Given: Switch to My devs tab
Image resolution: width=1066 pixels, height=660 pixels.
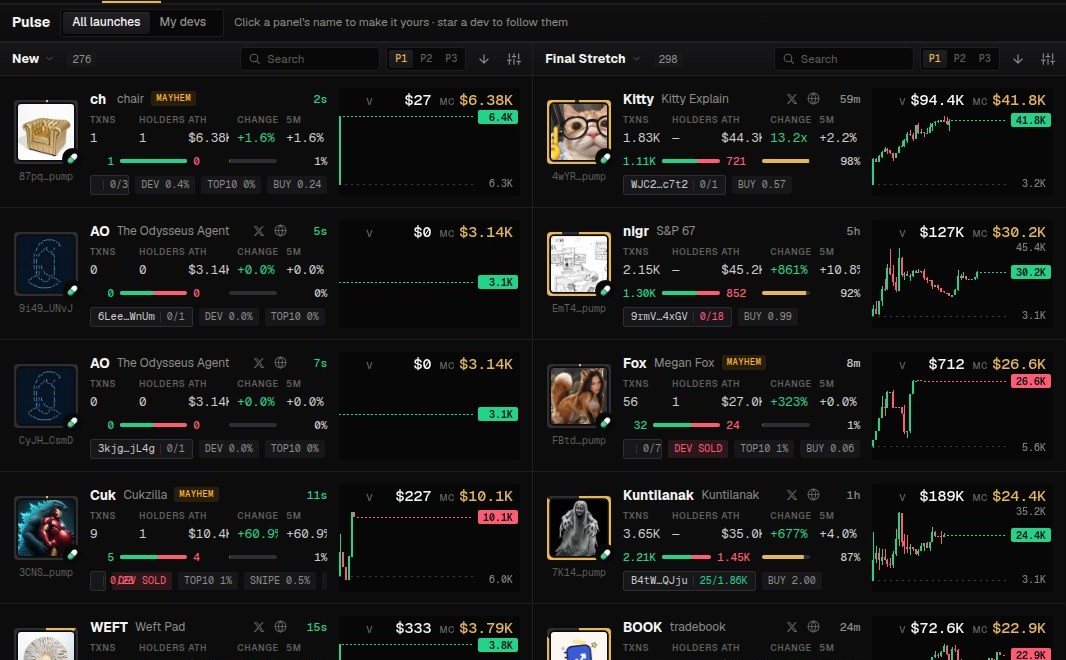Looking at the screenshot, I should pos(183,22).
